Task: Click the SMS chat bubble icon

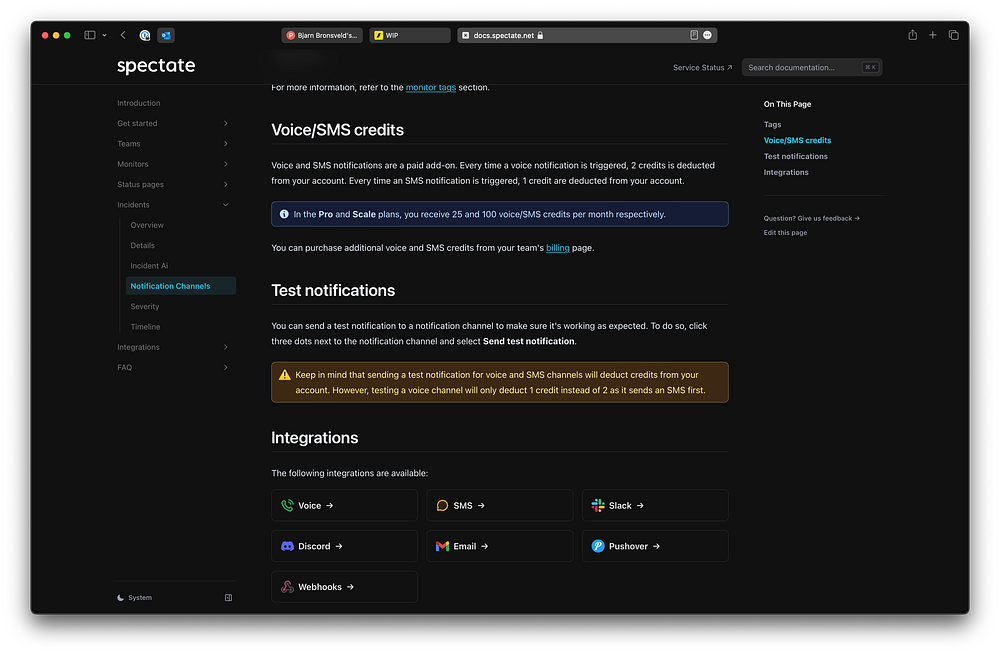Action: coord(442,506)
